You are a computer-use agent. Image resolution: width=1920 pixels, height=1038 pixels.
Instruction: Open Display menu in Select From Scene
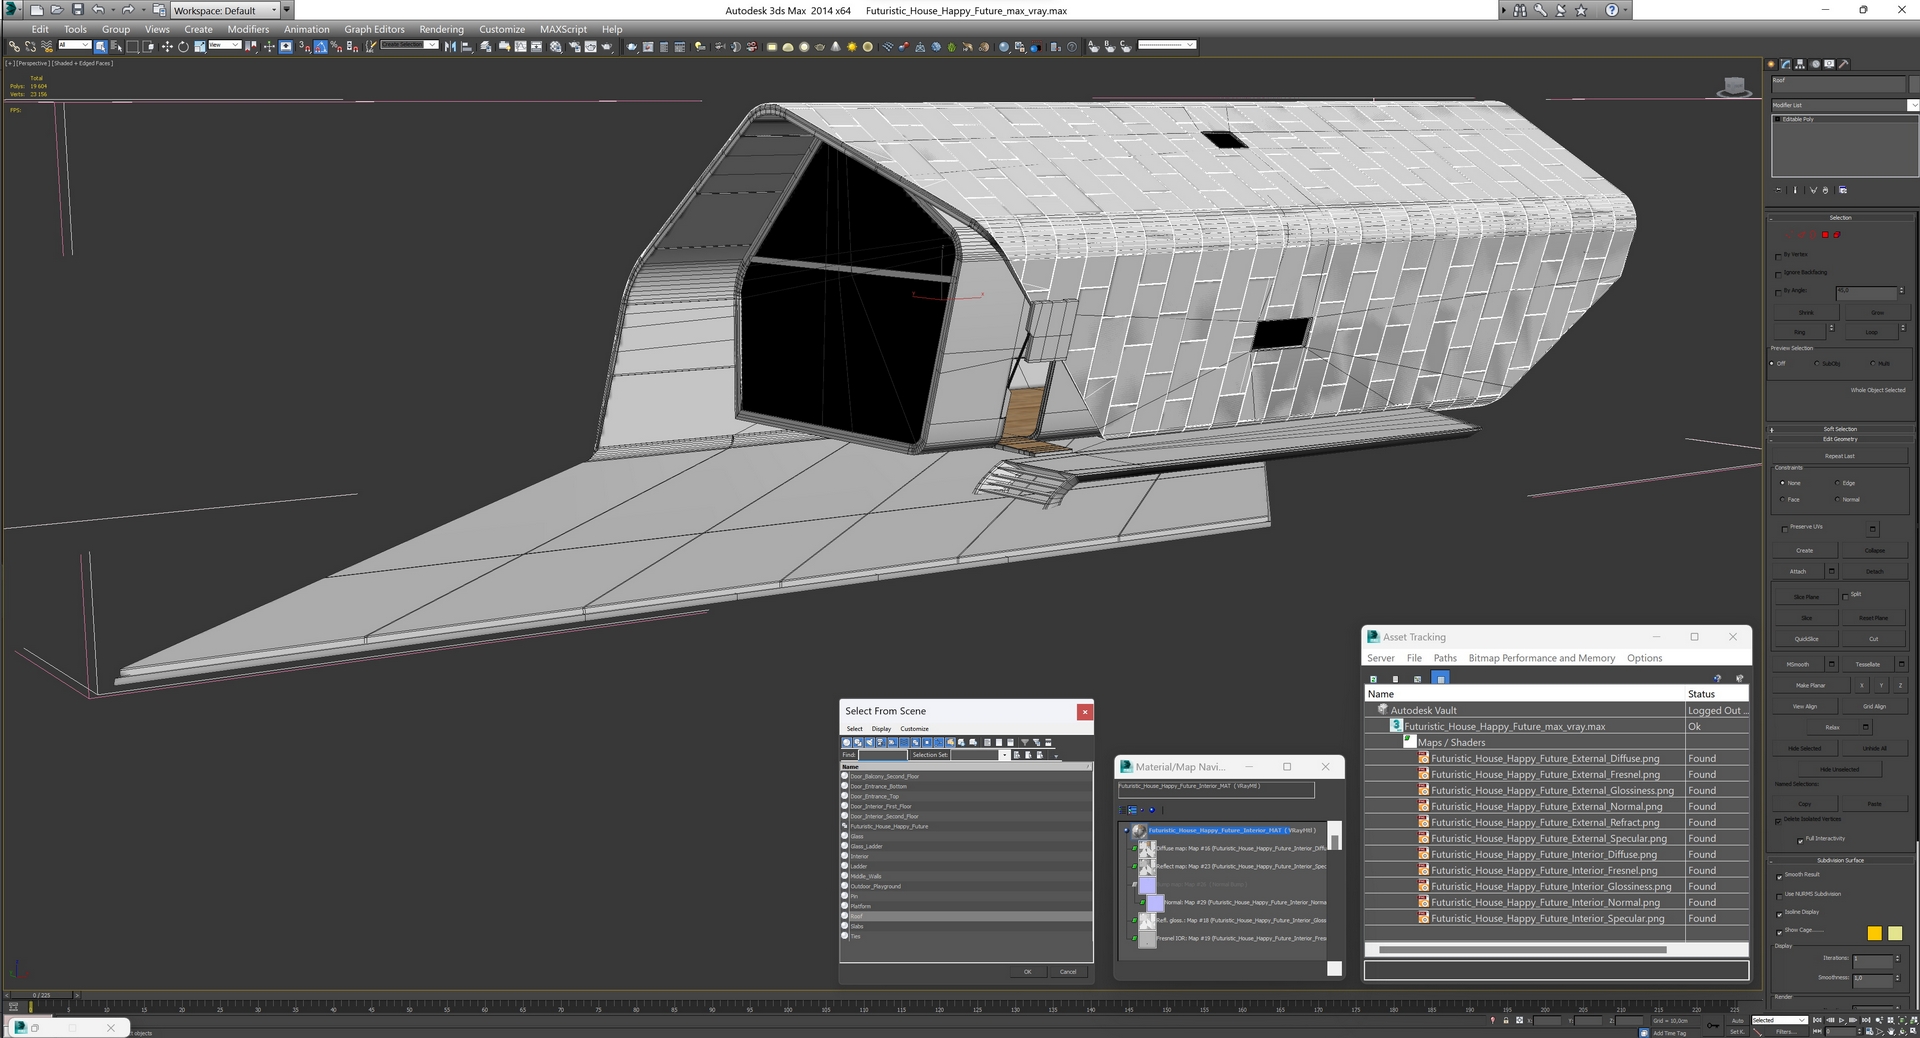click(x=881, y=729)
